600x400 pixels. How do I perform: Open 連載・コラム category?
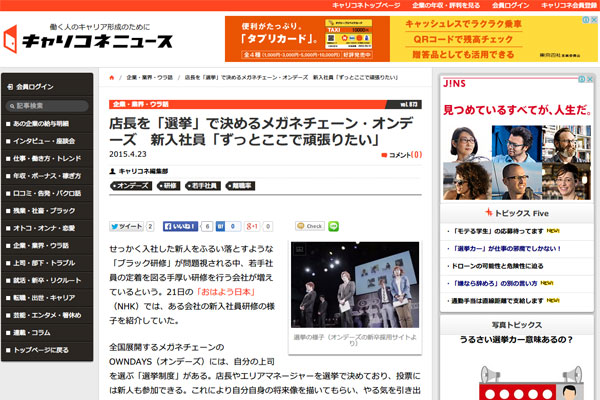click(47, 333)
